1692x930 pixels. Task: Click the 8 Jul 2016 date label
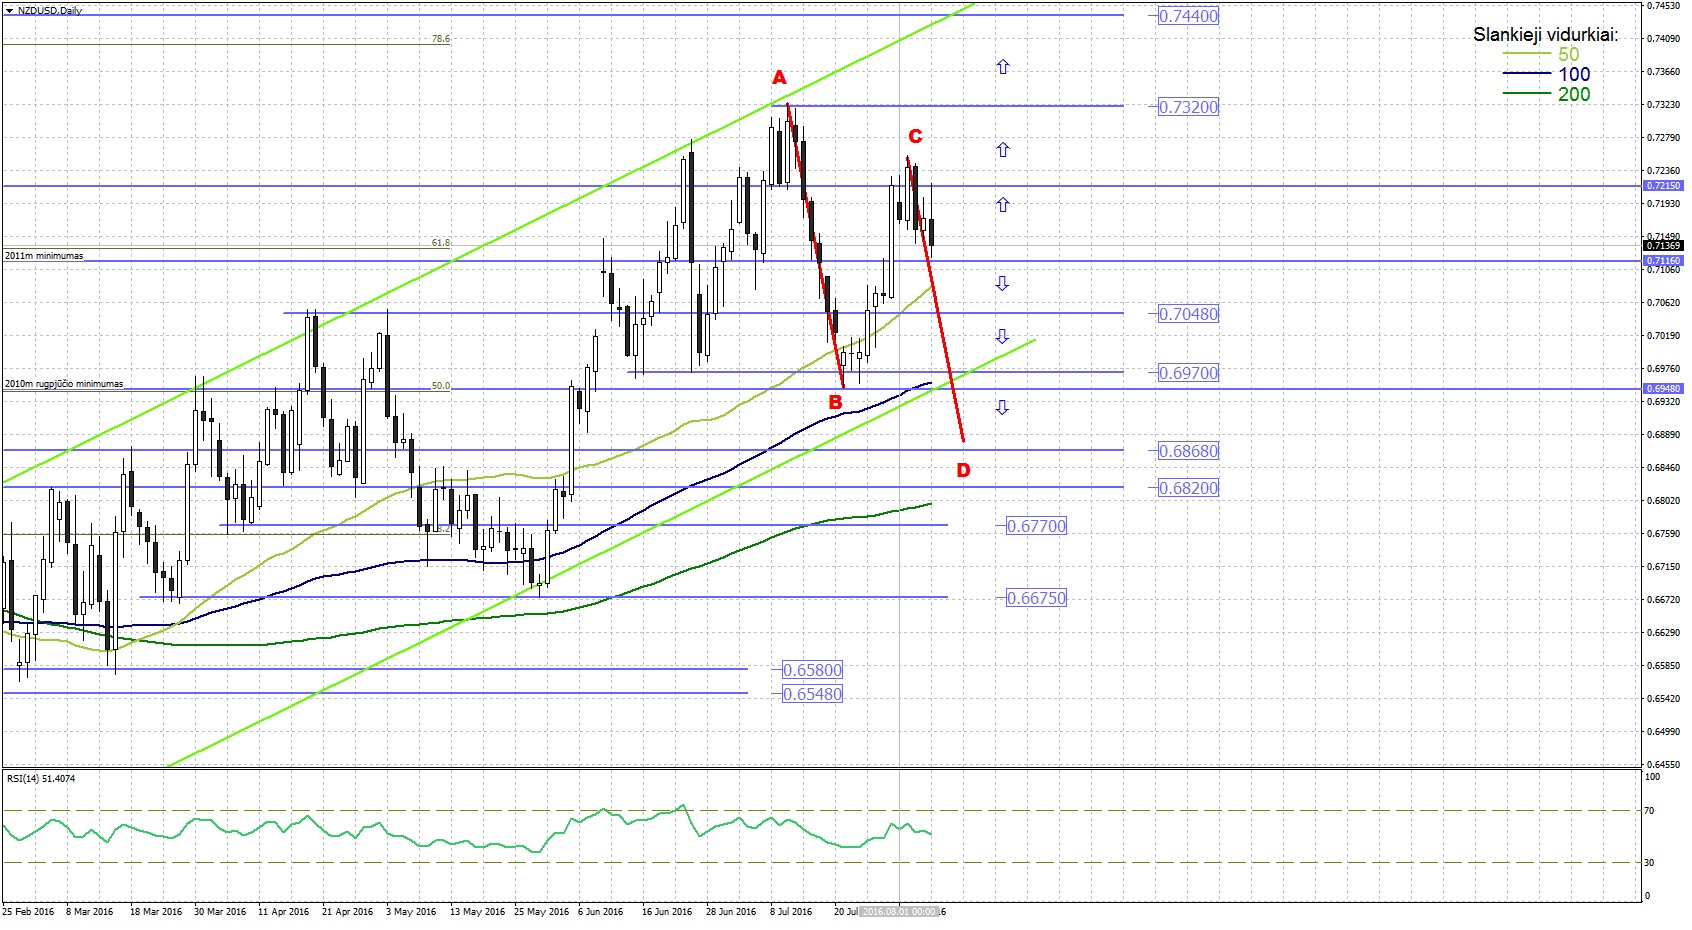[791, 912]
